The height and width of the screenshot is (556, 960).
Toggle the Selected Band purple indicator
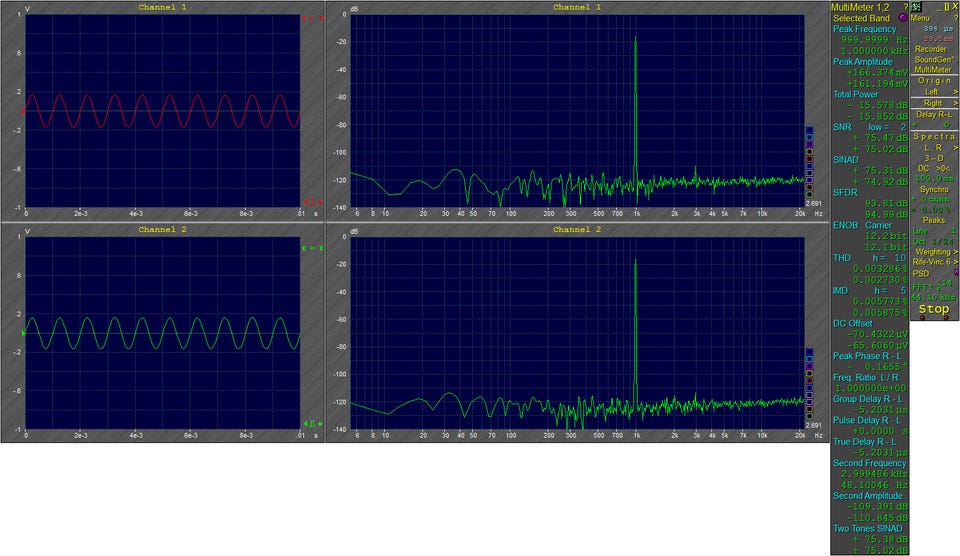pyautogui.click(x=902, y=18)
